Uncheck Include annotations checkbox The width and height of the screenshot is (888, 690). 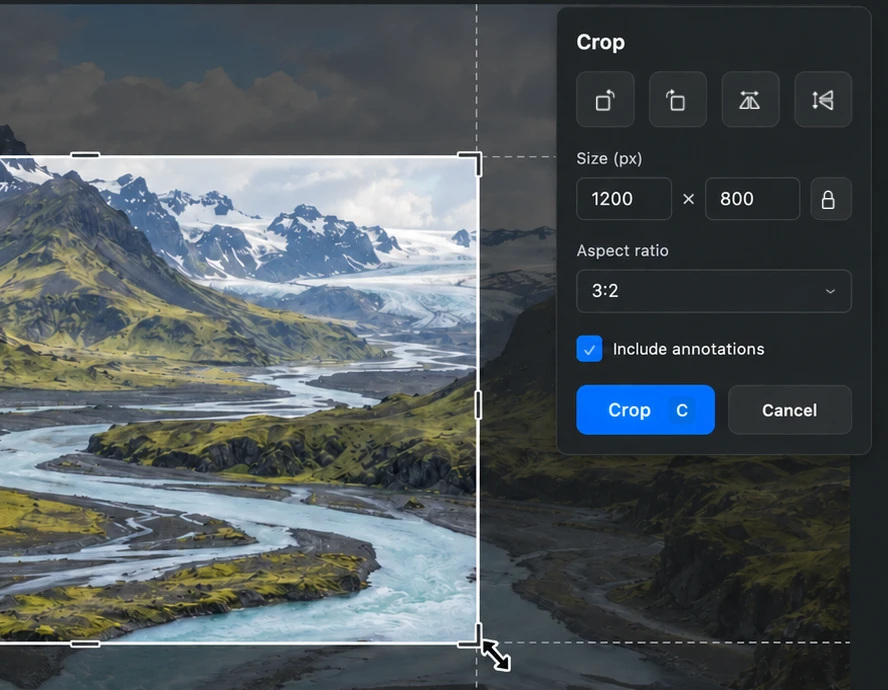589,349
